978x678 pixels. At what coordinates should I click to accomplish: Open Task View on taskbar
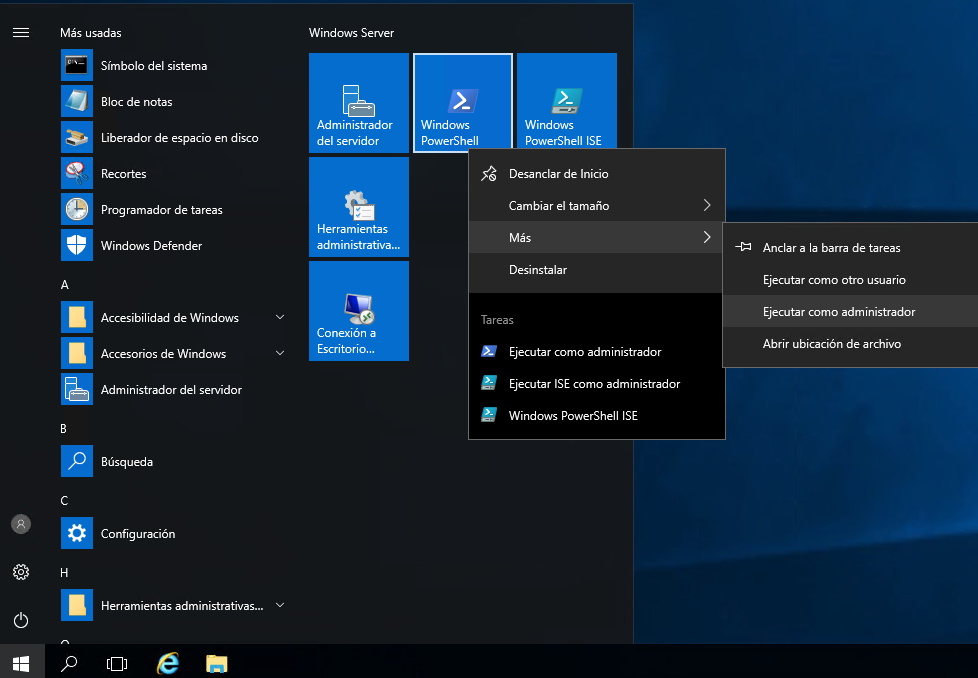coord(117,664)
